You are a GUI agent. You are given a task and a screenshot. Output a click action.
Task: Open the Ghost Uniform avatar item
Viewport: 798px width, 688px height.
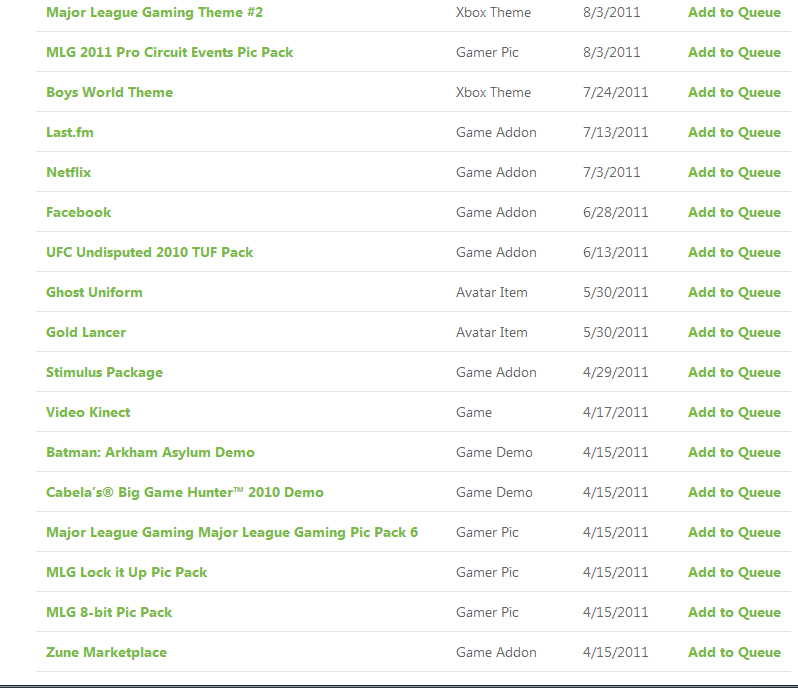[x=94, y=292]
